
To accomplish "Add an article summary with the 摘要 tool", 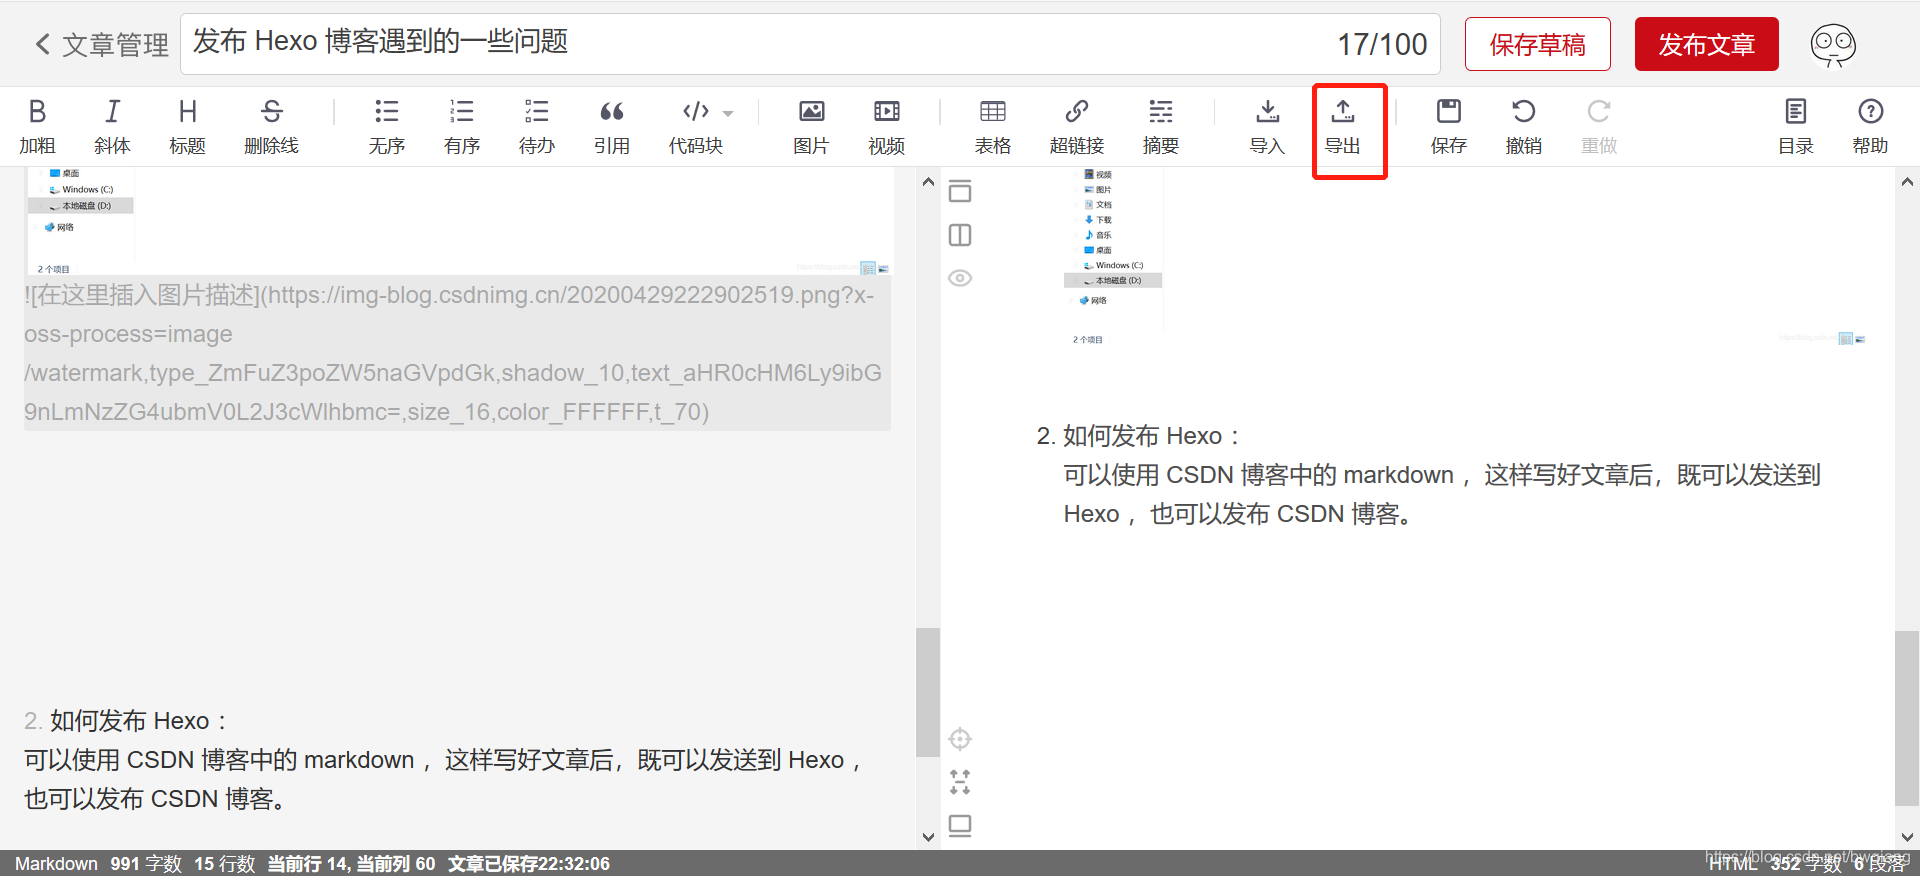I will pyautogui.click(x=1160, y=126).
